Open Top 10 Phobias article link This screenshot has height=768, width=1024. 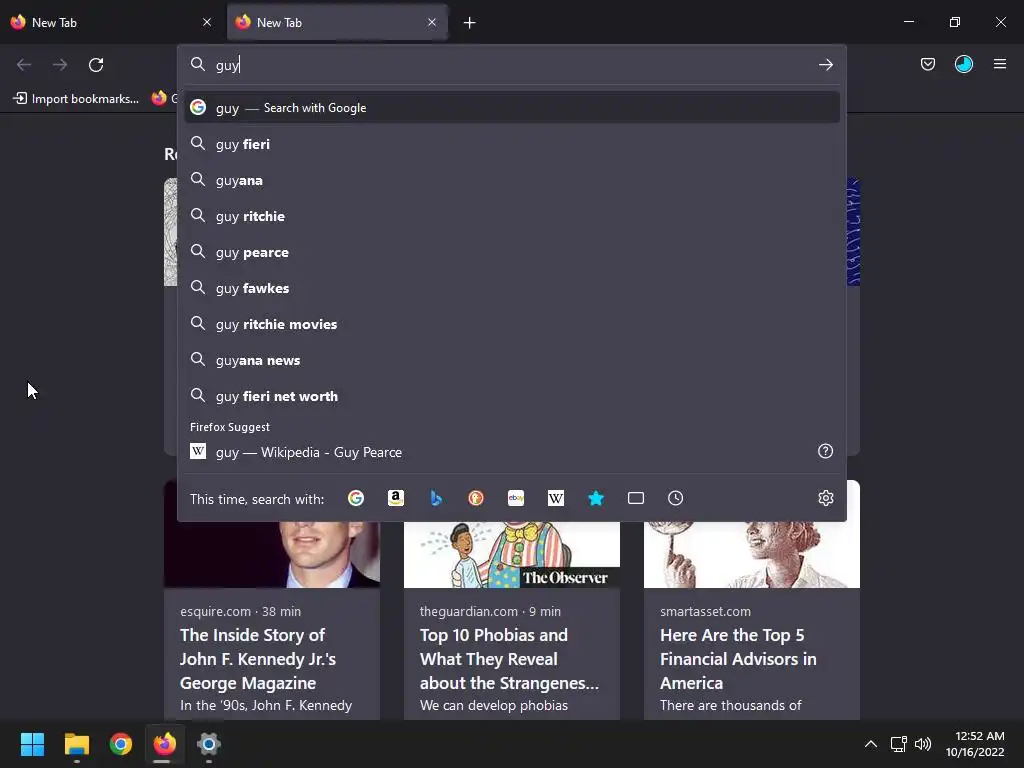pos(509,659)
